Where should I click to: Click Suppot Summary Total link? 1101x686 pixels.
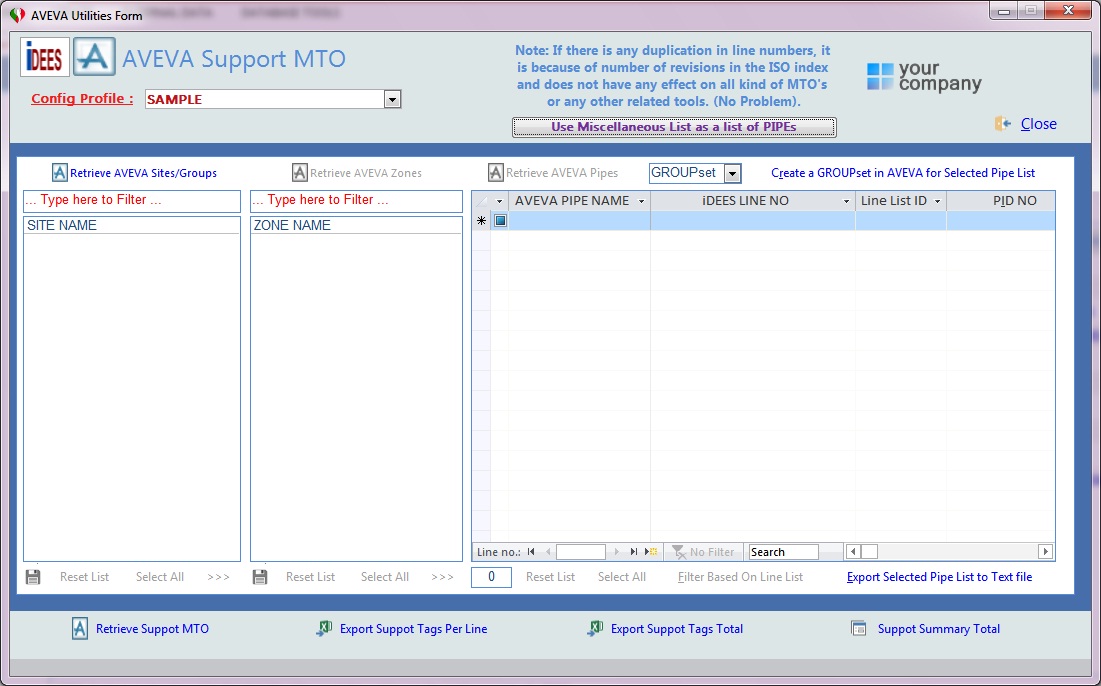point(939,629)
